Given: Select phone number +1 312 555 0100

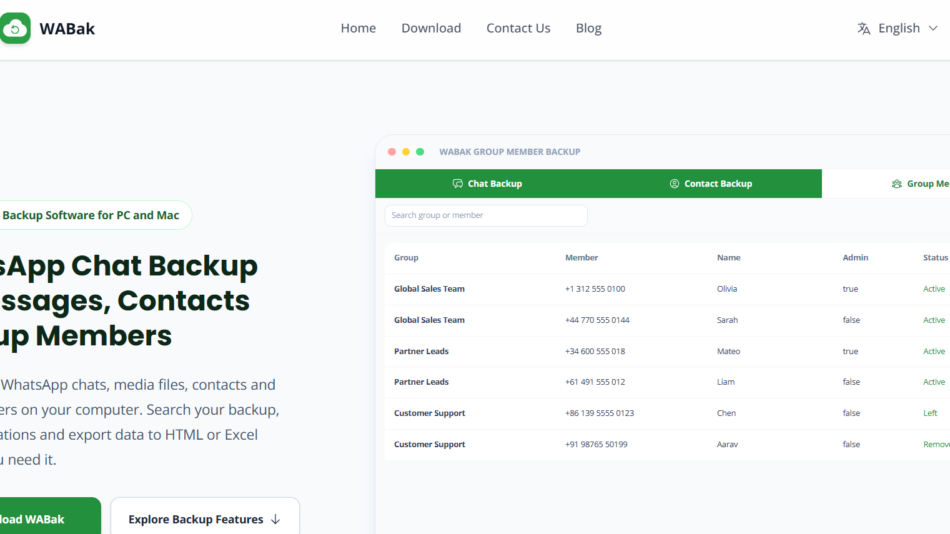Looking at the screenshot, I should pos(595,289).
